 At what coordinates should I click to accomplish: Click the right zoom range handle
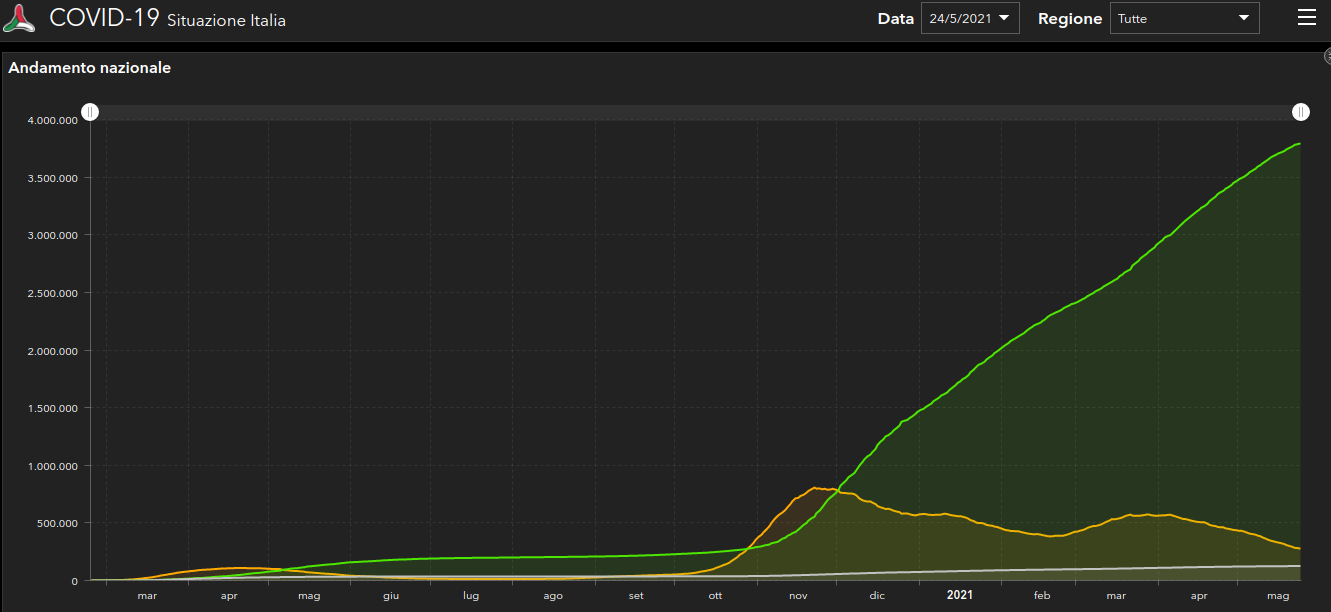point(1301,112)
